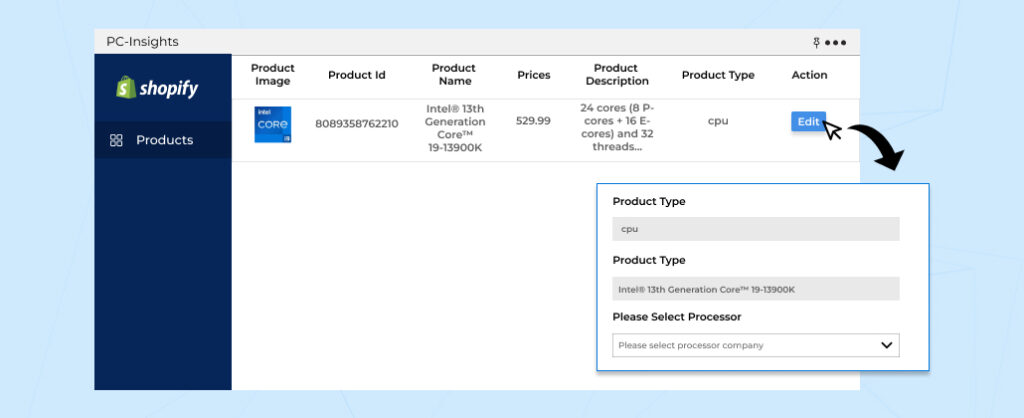Click the grid icon beside Products

[x=116, y=140]
